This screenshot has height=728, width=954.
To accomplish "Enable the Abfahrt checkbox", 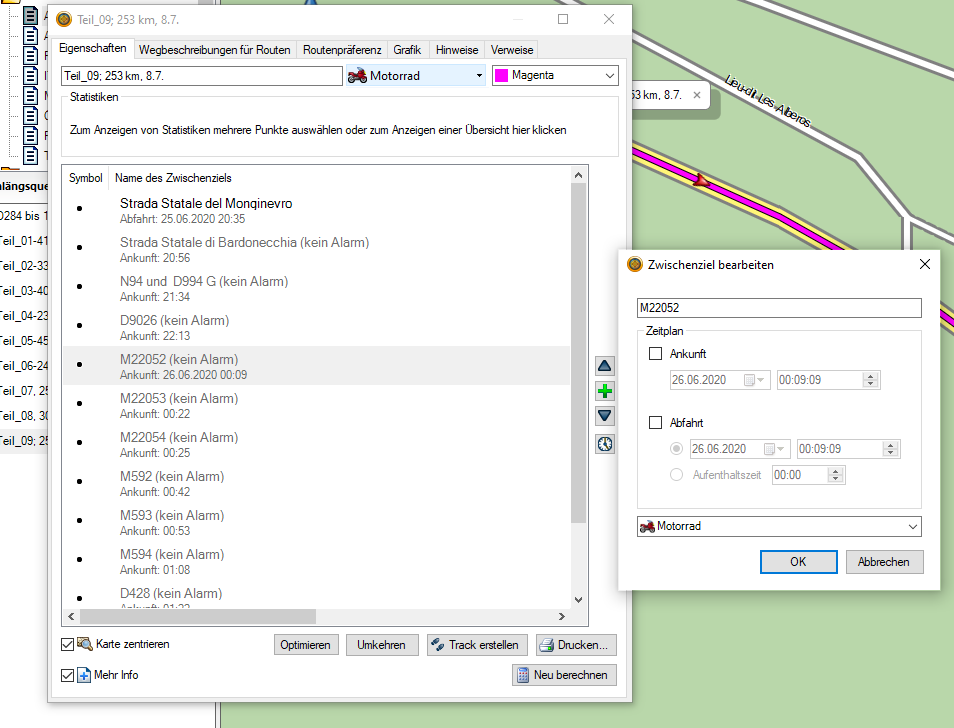I will [656, 423].
